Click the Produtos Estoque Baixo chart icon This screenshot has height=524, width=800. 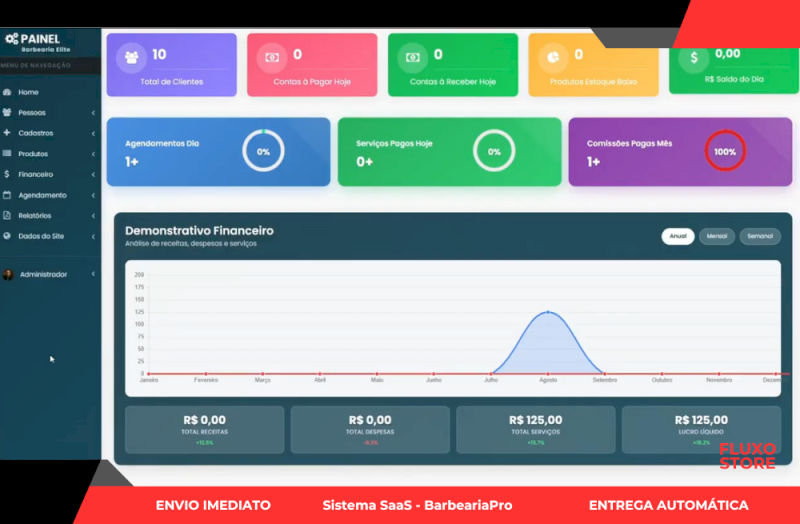click(553, 58)
